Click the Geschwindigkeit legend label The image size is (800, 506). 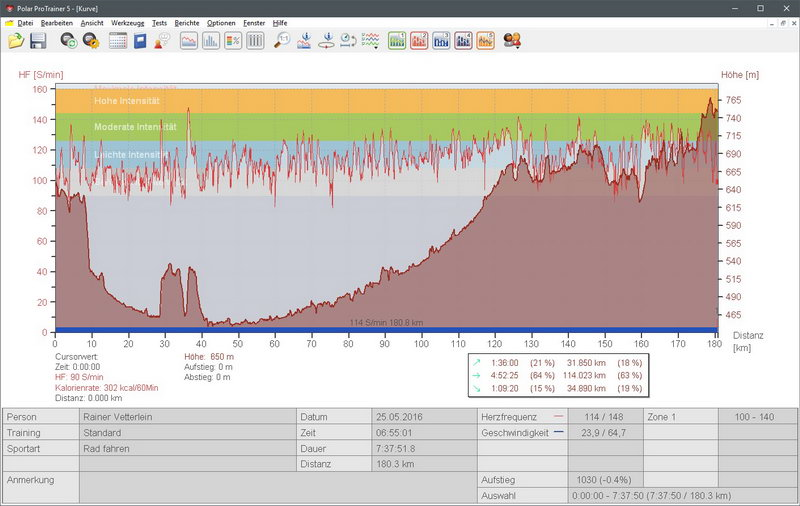[515, 433]
